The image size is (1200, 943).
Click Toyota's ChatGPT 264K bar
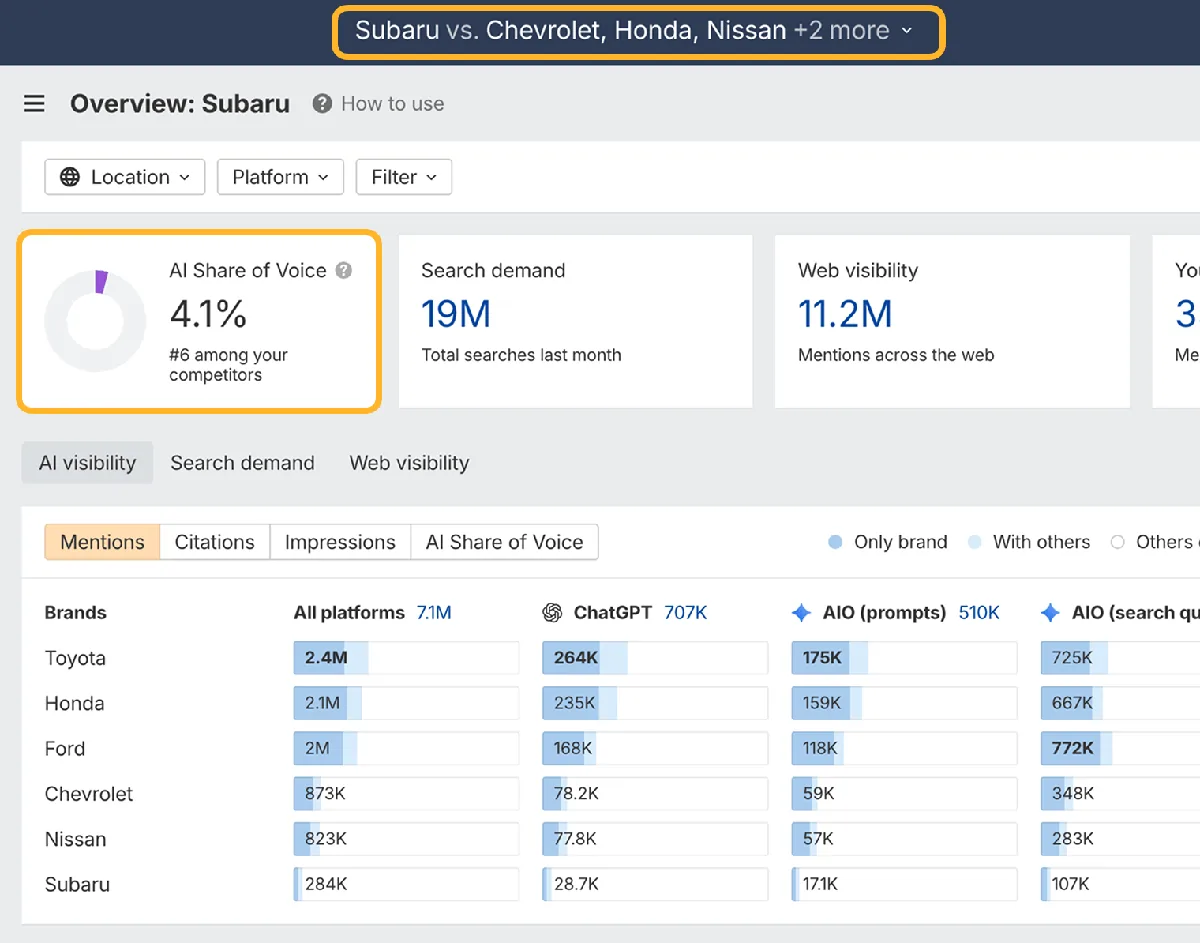click(655, 658)
